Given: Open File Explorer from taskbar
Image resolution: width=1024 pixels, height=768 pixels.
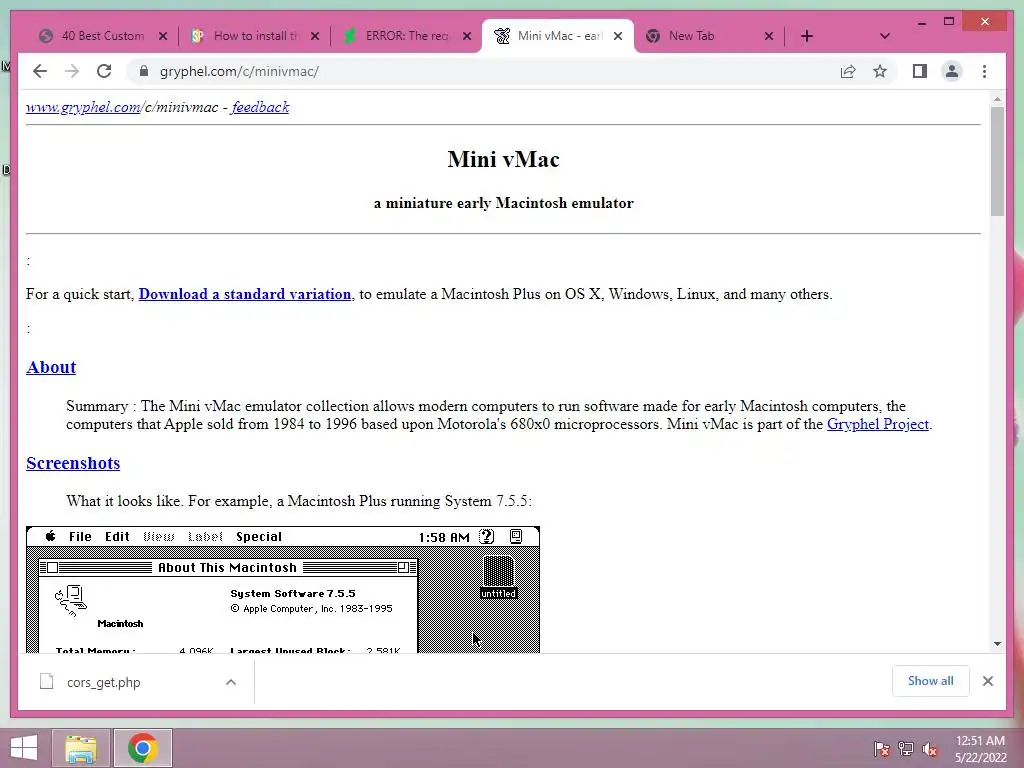Looking at the screenshot, I should click(80, 748).
